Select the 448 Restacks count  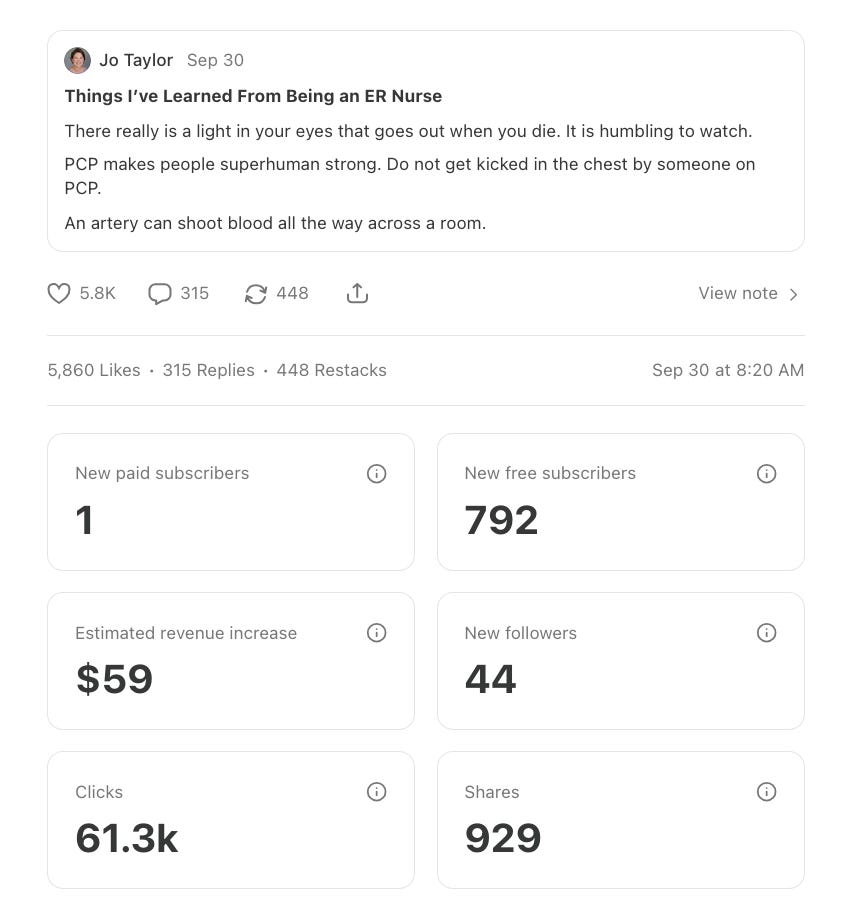(x=332, y=370)
